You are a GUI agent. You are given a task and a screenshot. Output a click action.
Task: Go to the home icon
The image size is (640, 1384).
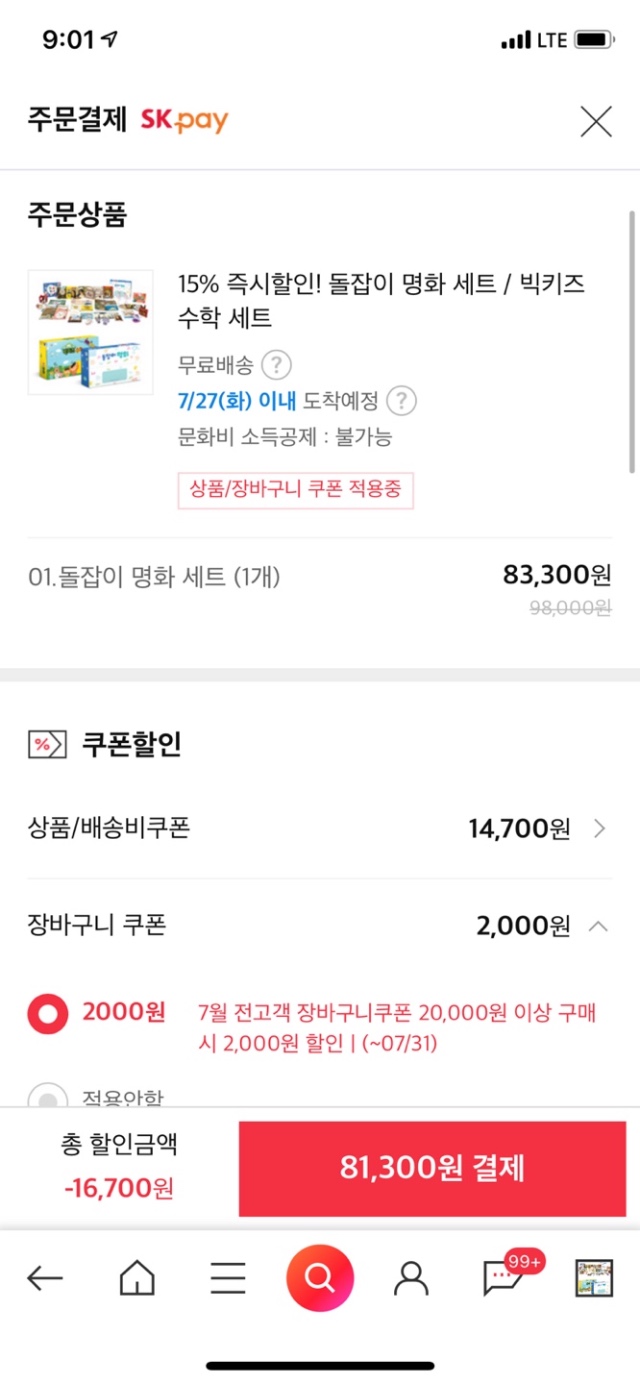(x=137, y=1277)
